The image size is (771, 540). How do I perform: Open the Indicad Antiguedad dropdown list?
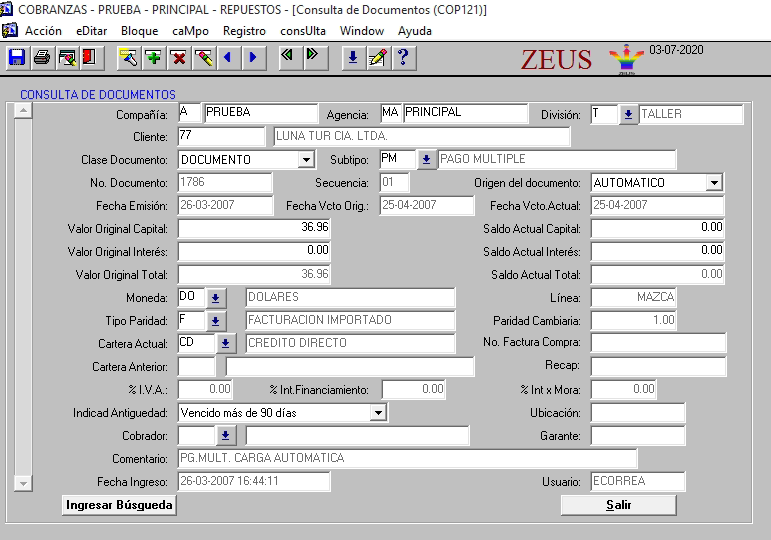[378, 412]
